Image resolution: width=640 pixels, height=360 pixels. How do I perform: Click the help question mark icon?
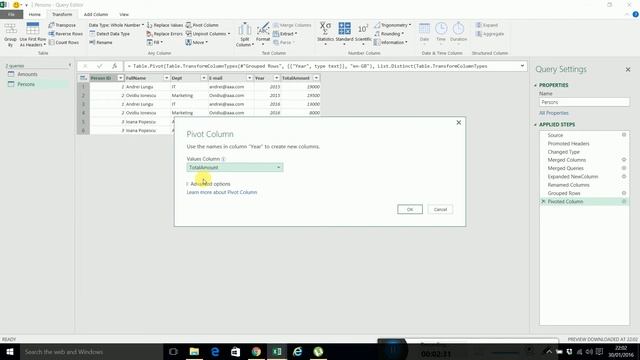tap(635, 14)
